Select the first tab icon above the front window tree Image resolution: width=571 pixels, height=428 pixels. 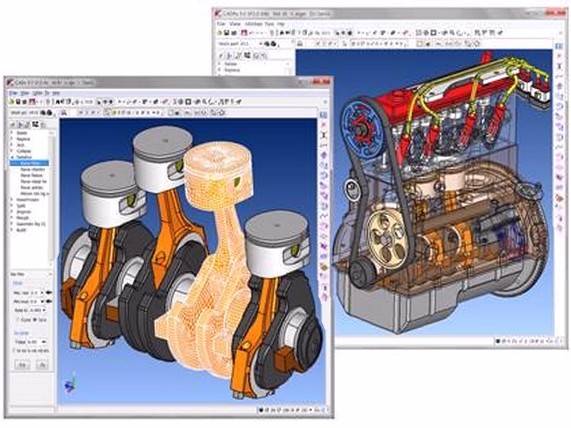pyautogui.click(x=12, y=125)
